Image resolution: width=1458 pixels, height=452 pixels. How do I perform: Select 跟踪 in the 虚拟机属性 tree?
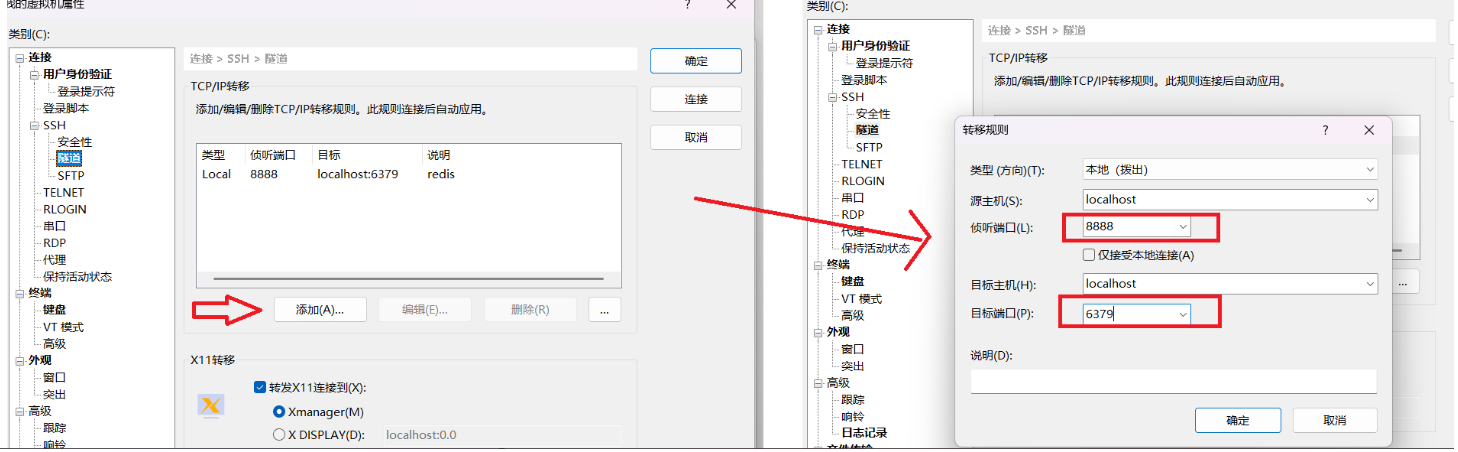(x=54, y=428)
